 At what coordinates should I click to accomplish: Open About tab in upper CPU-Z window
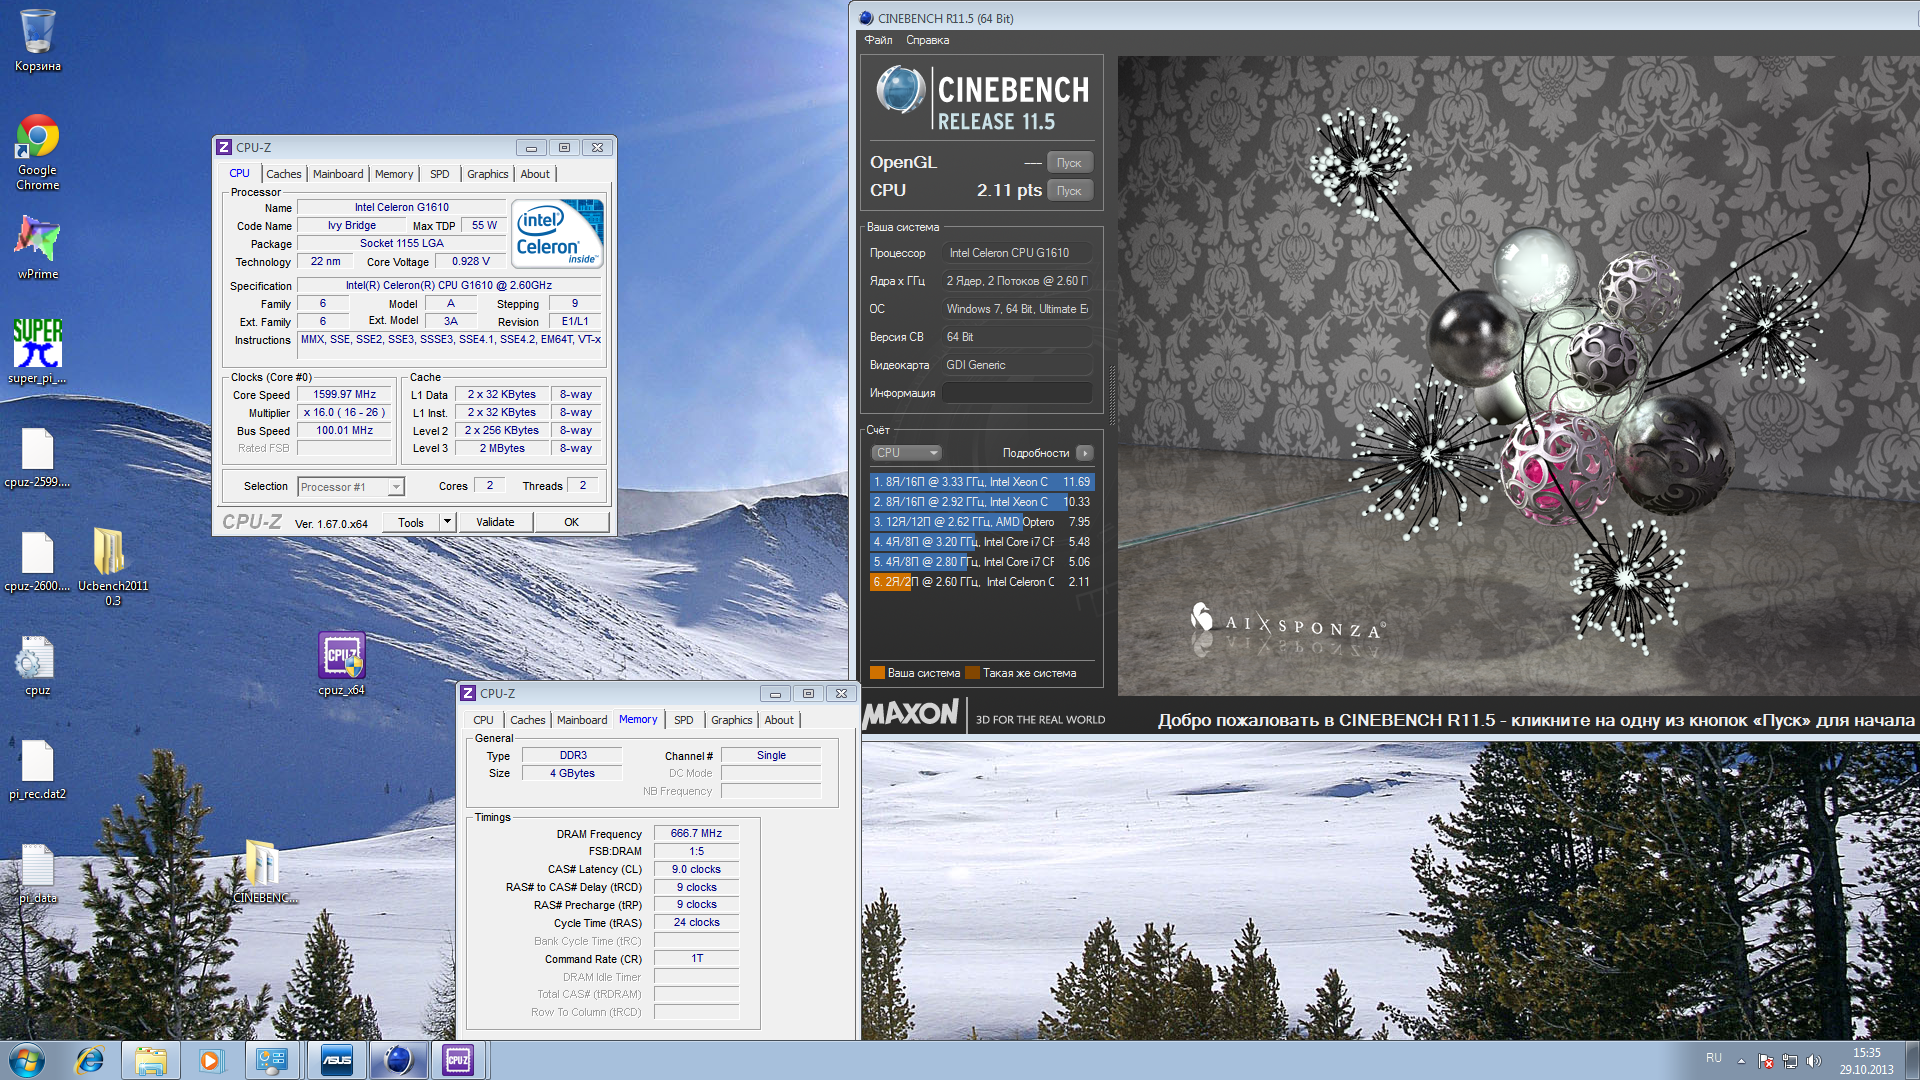pyautogui.click(x=535, y=174)
